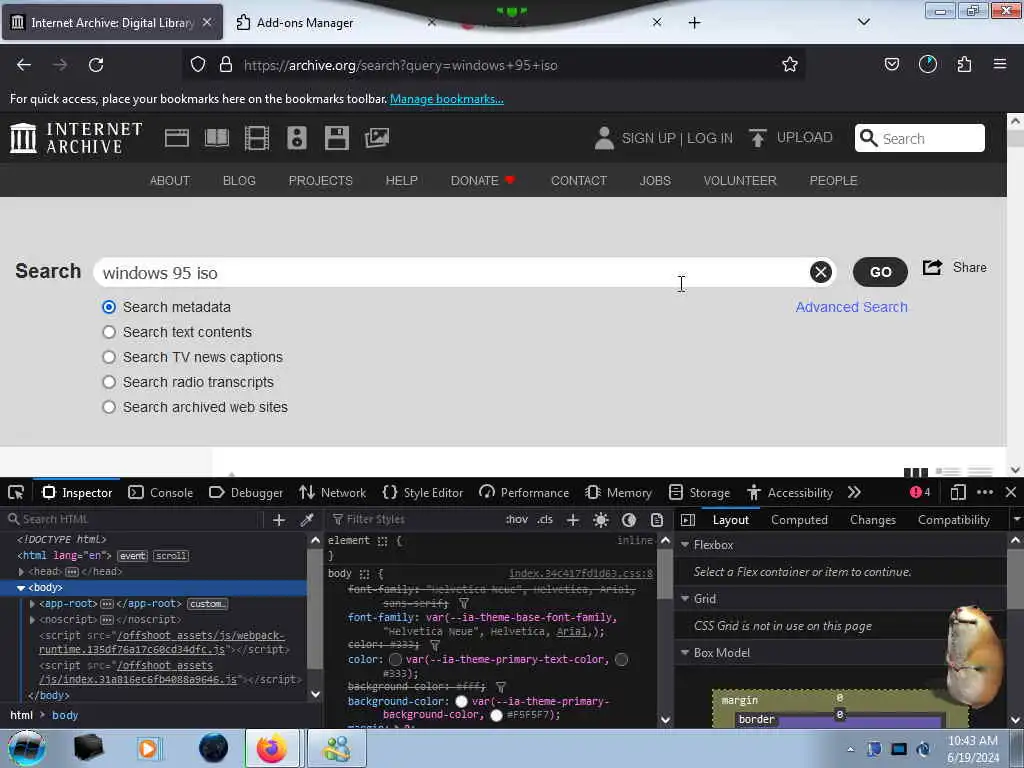This screenshot has width=1024, height=768.
Task: Open the DONATE navigation link
Action: coord(483,180)
